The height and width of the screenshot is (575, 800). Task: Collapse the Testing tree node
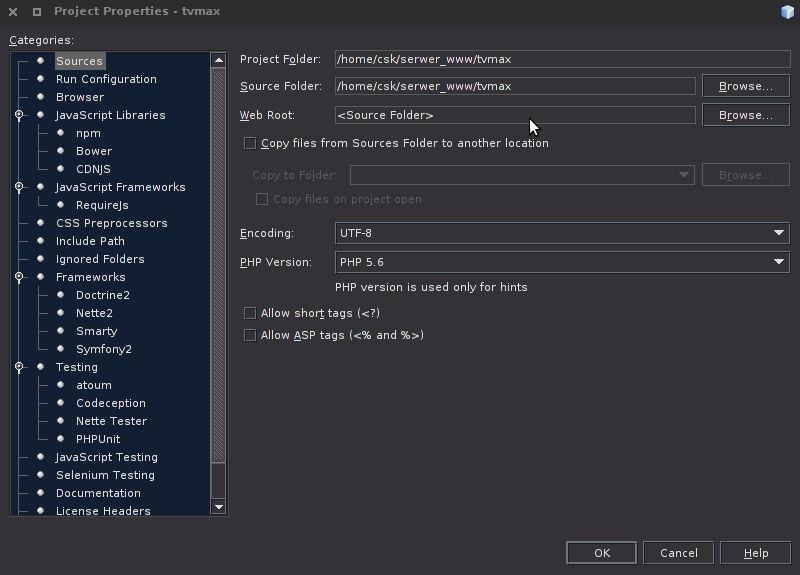[x=19, y=367]
